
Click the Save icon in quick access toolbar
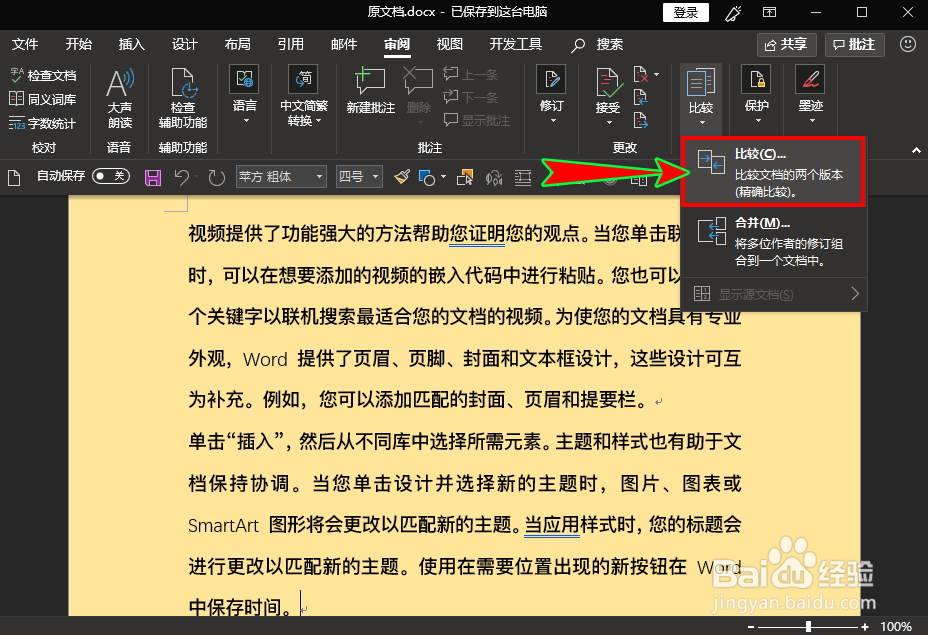point(152,176)
